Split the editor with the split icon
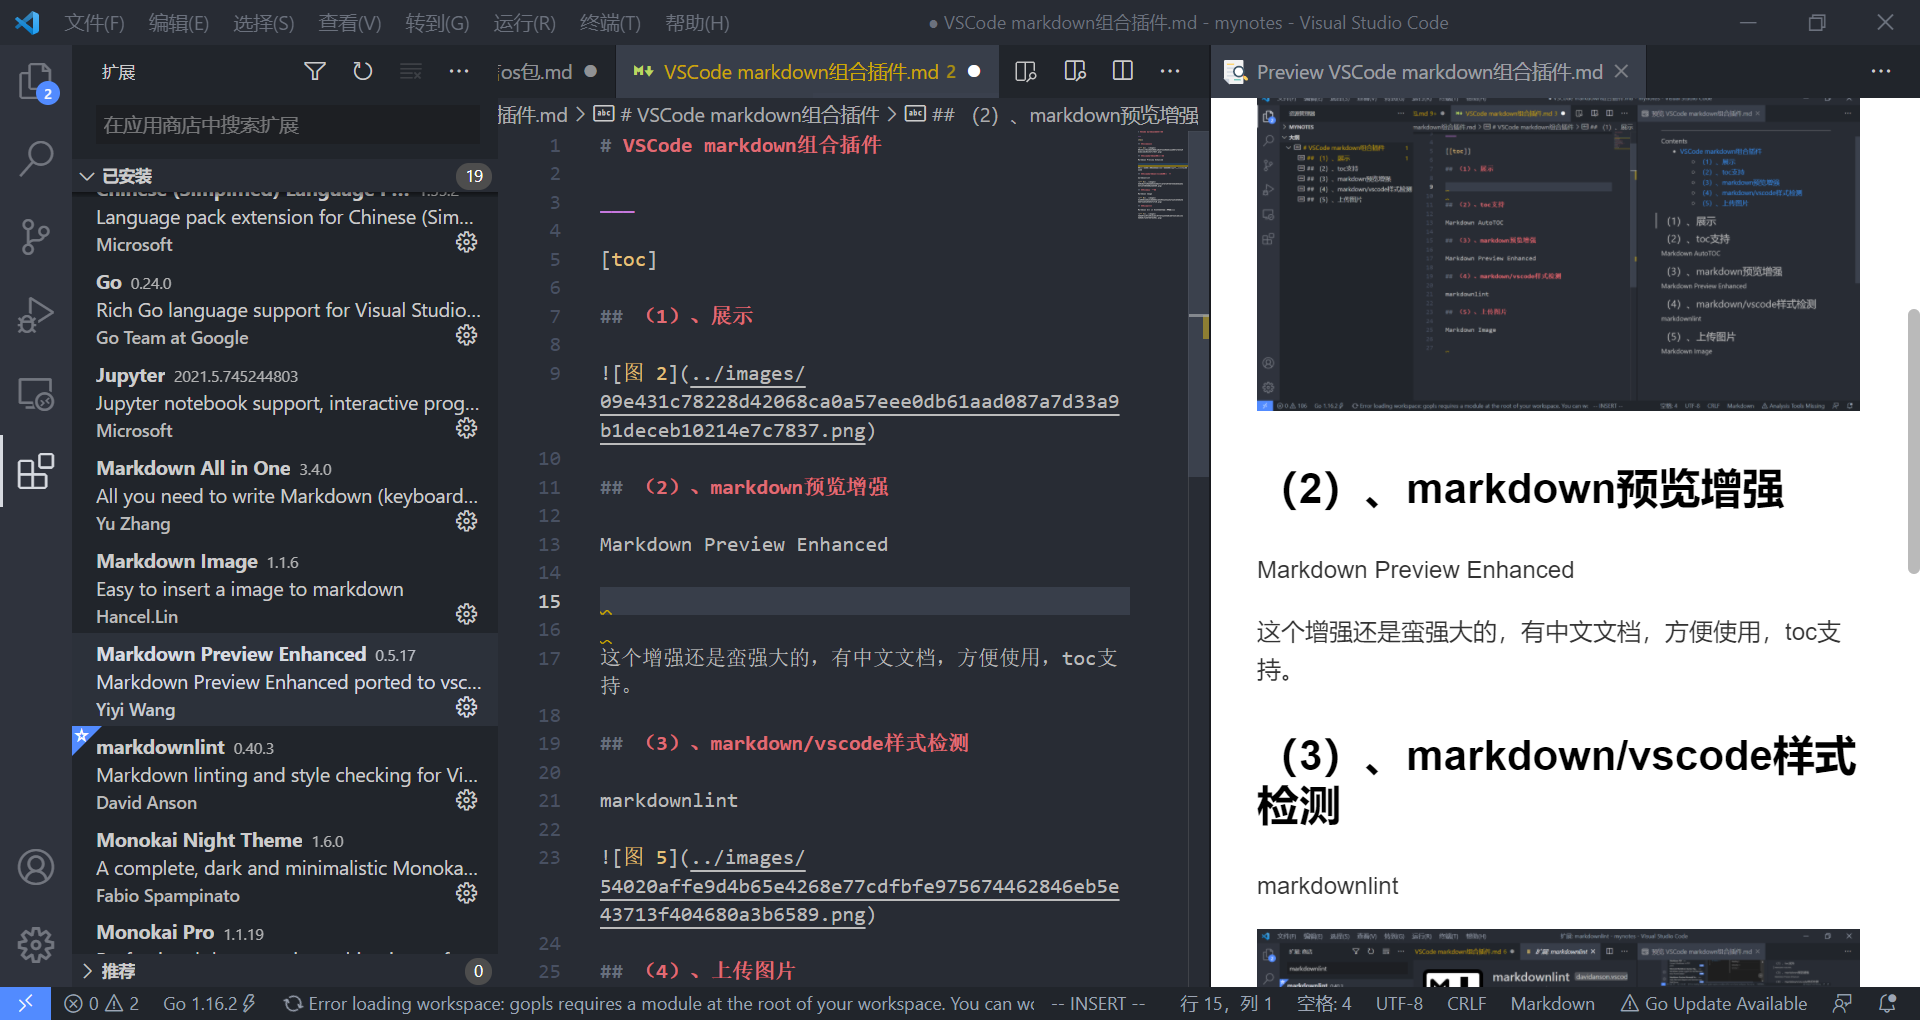Viewport: 1920px width, 1020px height. 1122,71
